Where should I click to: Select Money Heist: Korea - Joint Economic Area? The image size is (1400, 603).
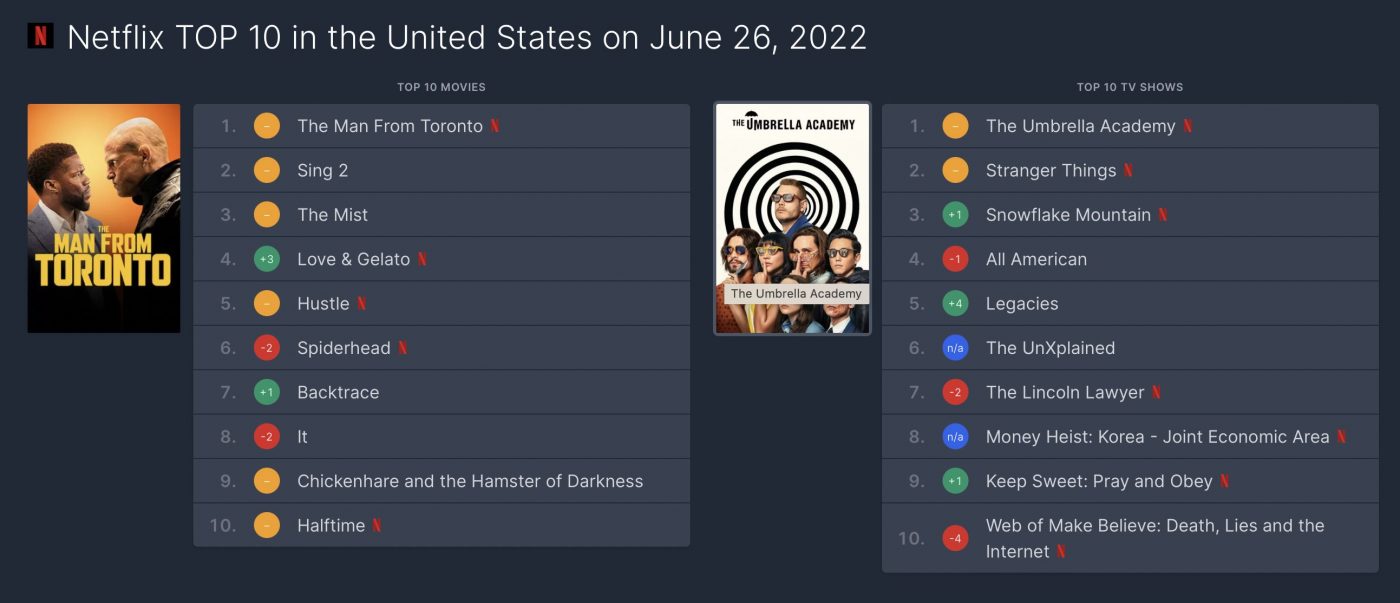[x=1130, y=437]
